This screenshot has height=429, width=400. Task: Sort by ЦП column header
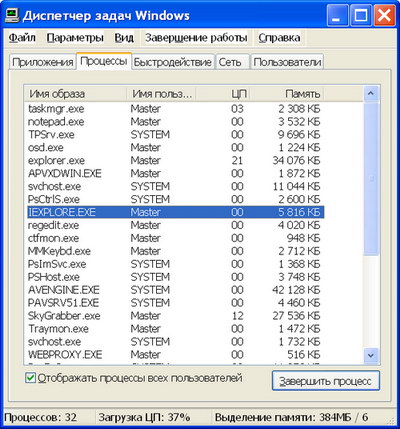223,94
